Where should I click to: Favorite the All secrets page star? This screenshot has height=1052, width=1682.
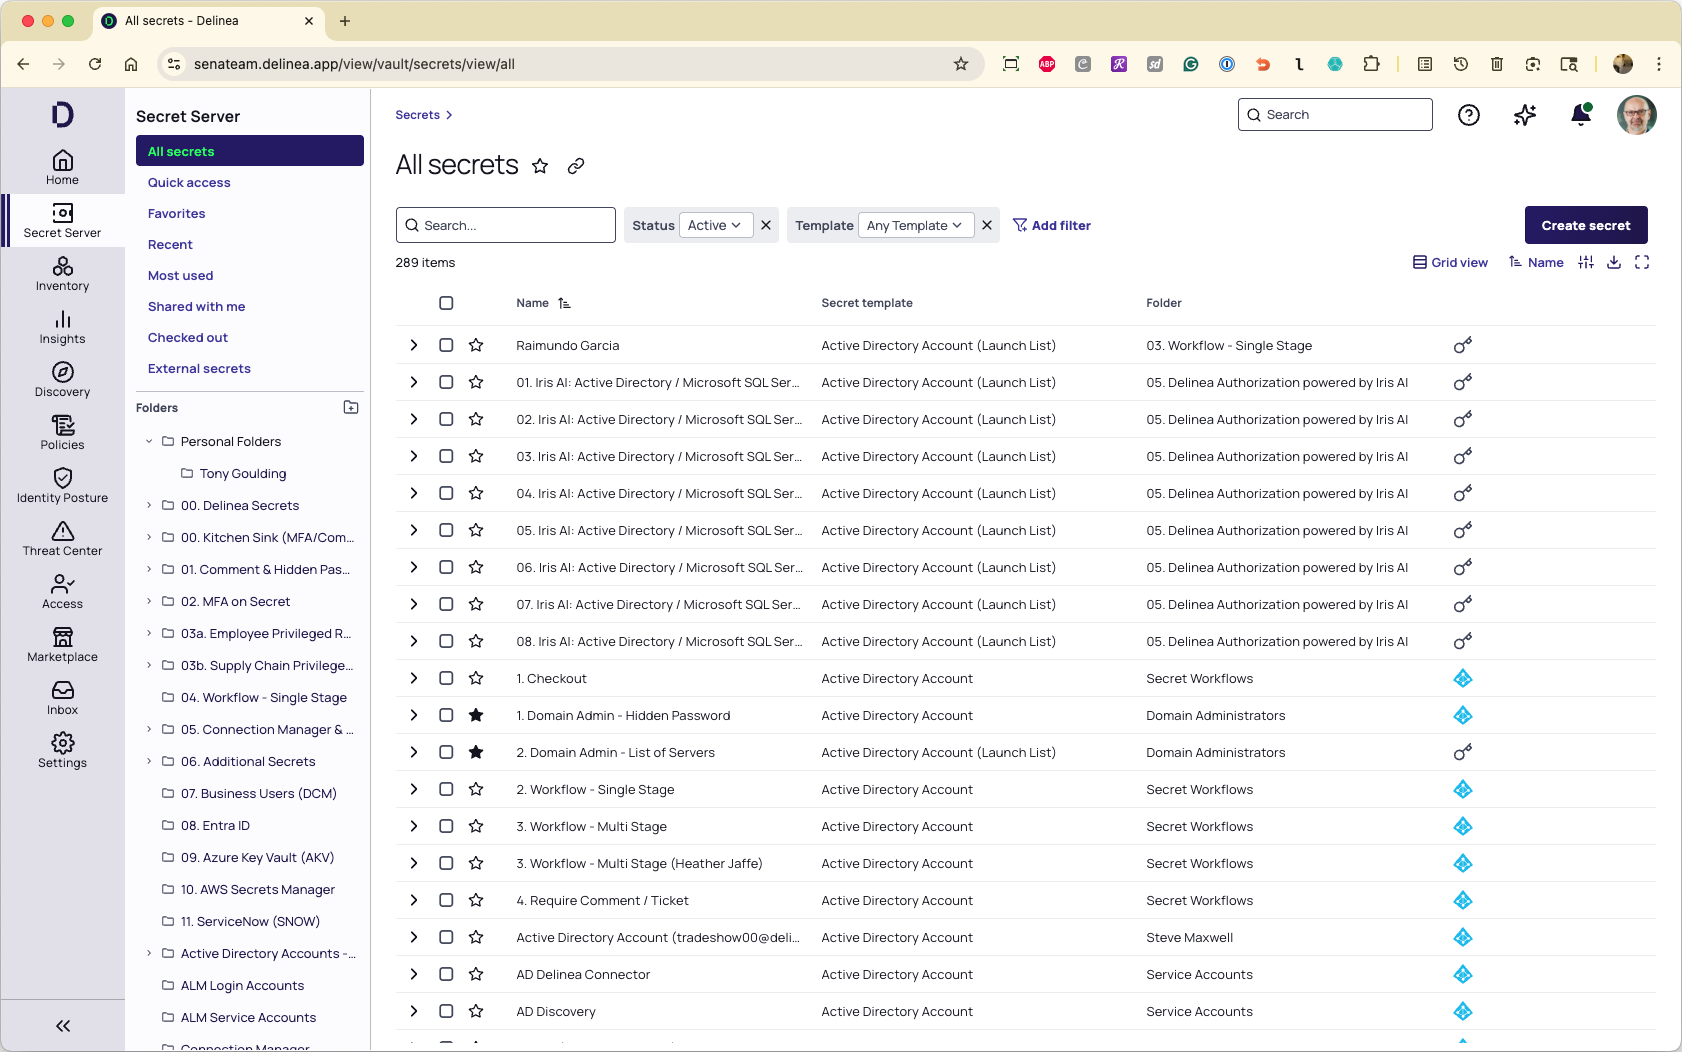click(540, 166)
